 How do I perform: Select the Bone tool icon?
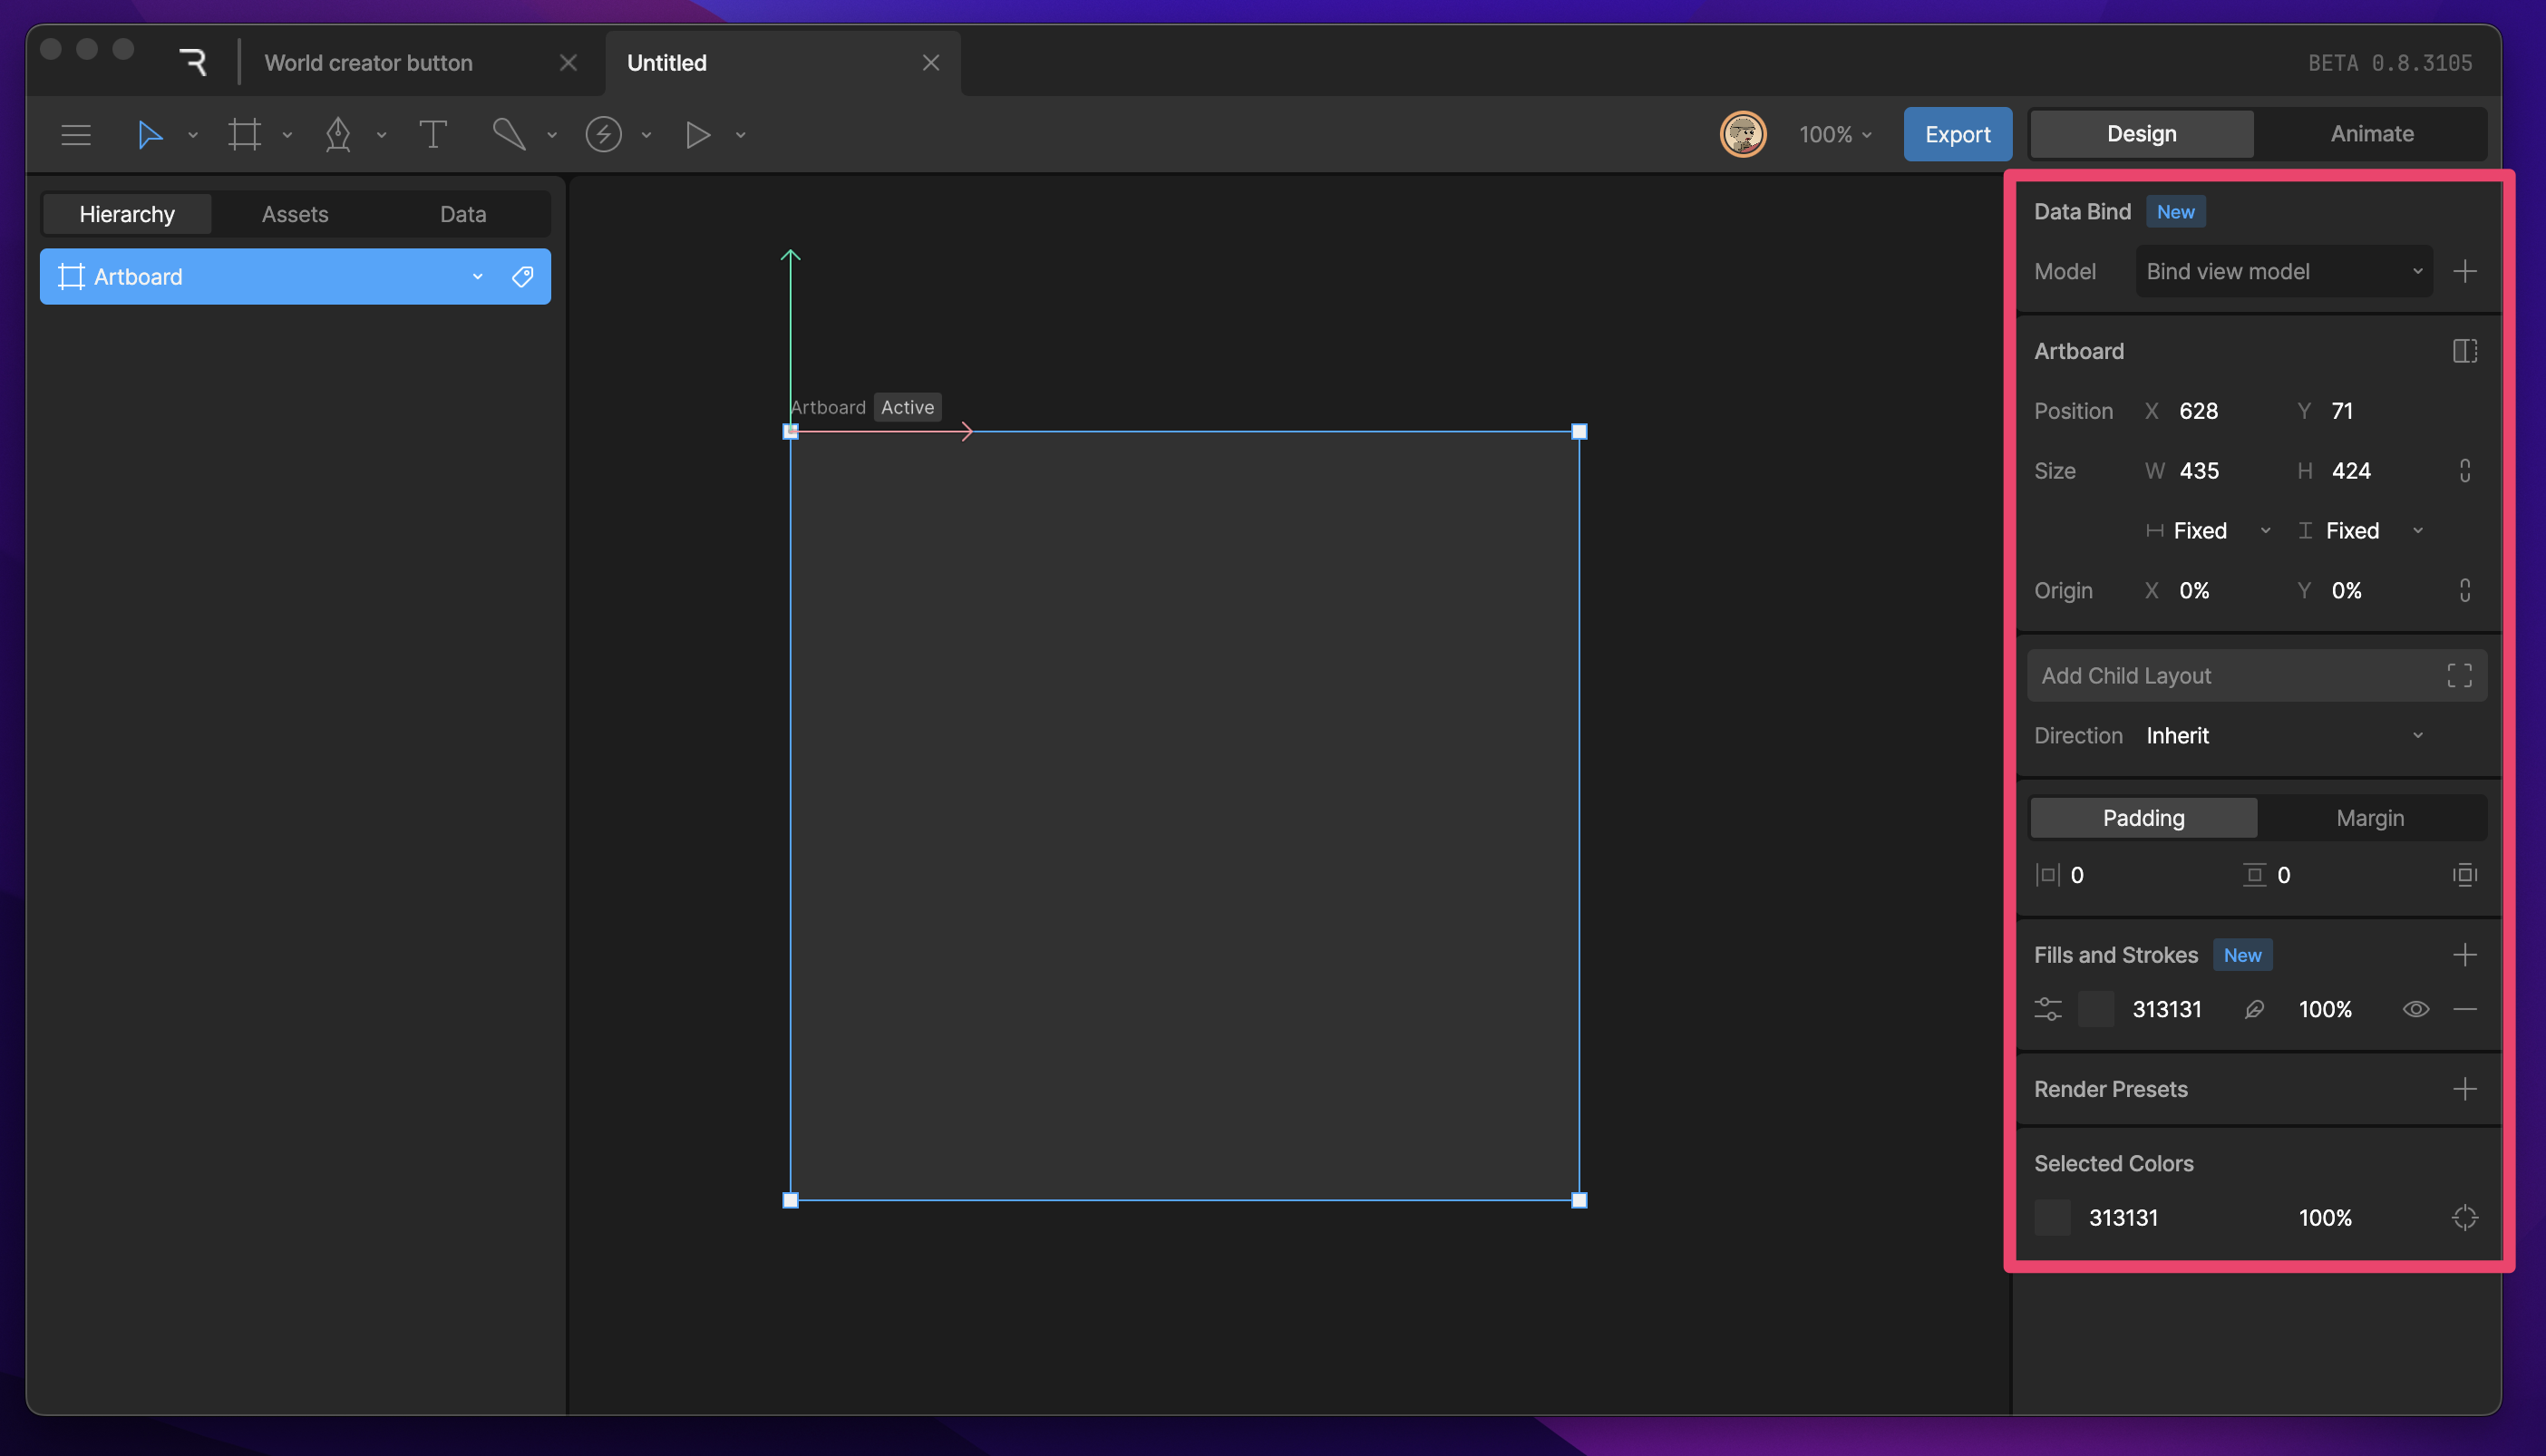pyautogui.click(x=509, y=134)
